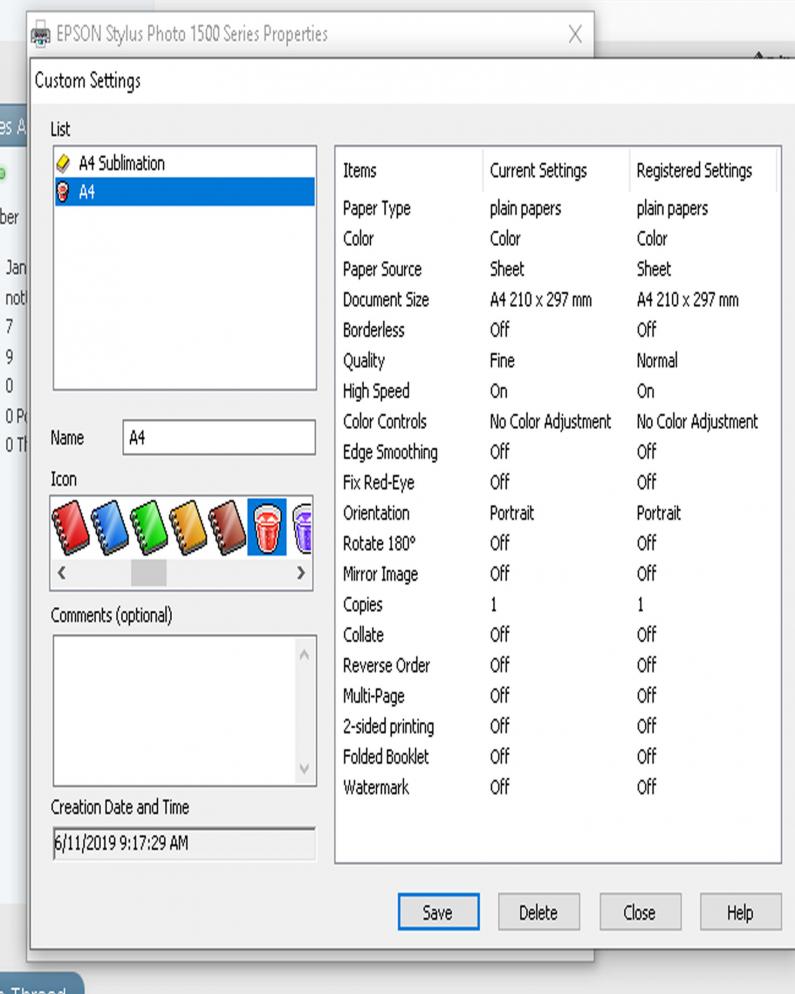Click the Document Size row label
Image resolution: width=795 pixels, height=994 pixels.
pyautogui.click(x=385, y=299)
